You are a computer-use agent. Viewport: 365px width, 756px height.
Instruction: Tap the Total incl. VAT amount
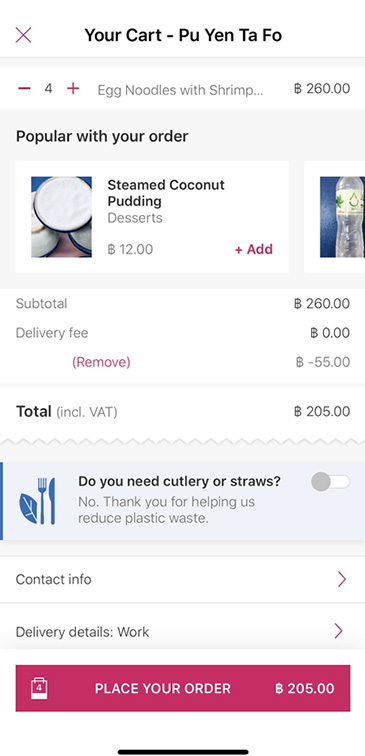tap(322, 411)
